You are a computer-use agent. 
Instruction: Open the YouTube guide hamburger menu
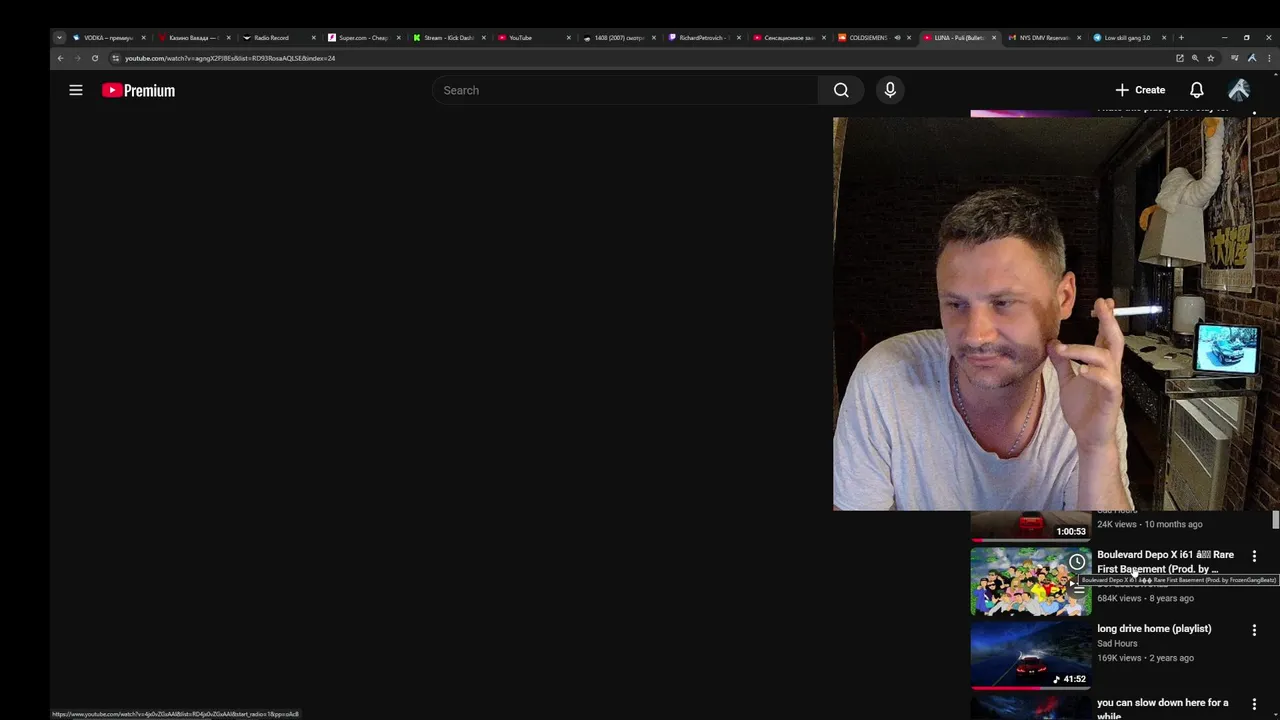(x=76, y=90)
